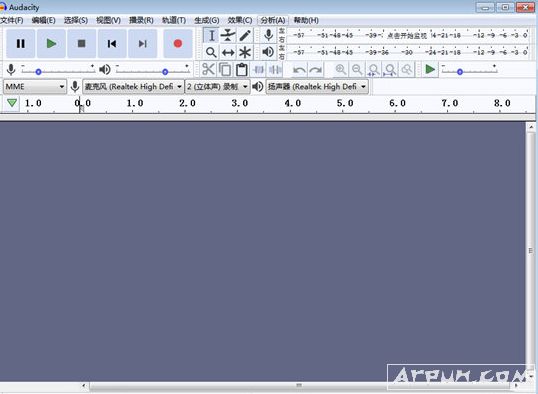Click the Silence audio icon
Image resolution: width=538 pixels, height=394 pixels.
click(275, 70)
